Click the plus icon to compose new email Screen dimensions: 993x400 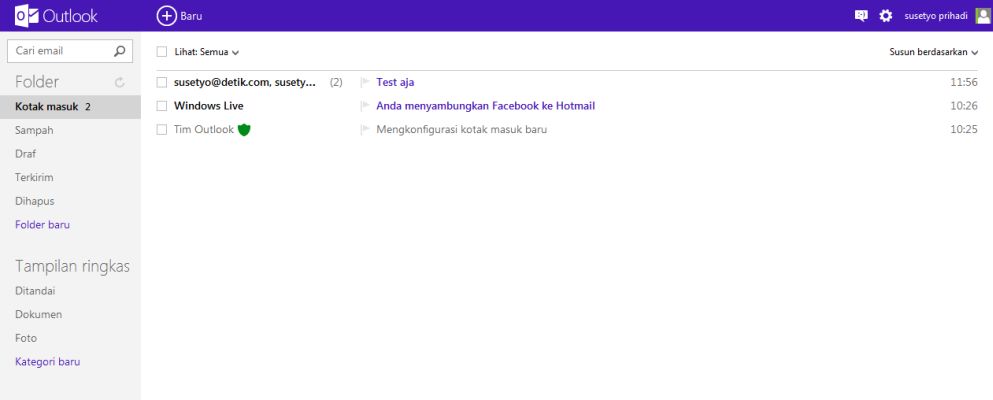[167, 16]
